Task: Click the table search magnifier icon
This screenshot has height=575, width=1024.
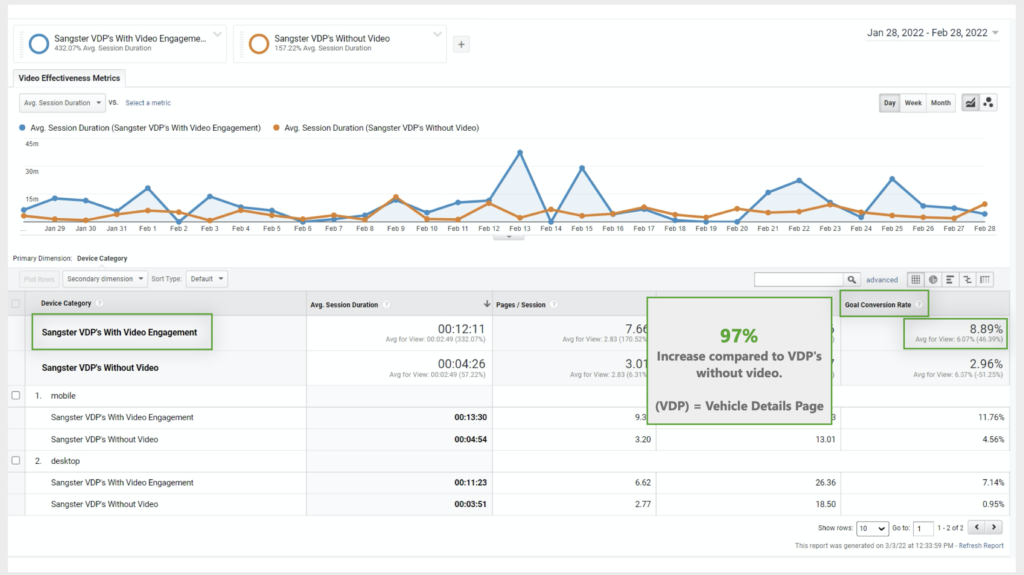Action: pos(852,280)
